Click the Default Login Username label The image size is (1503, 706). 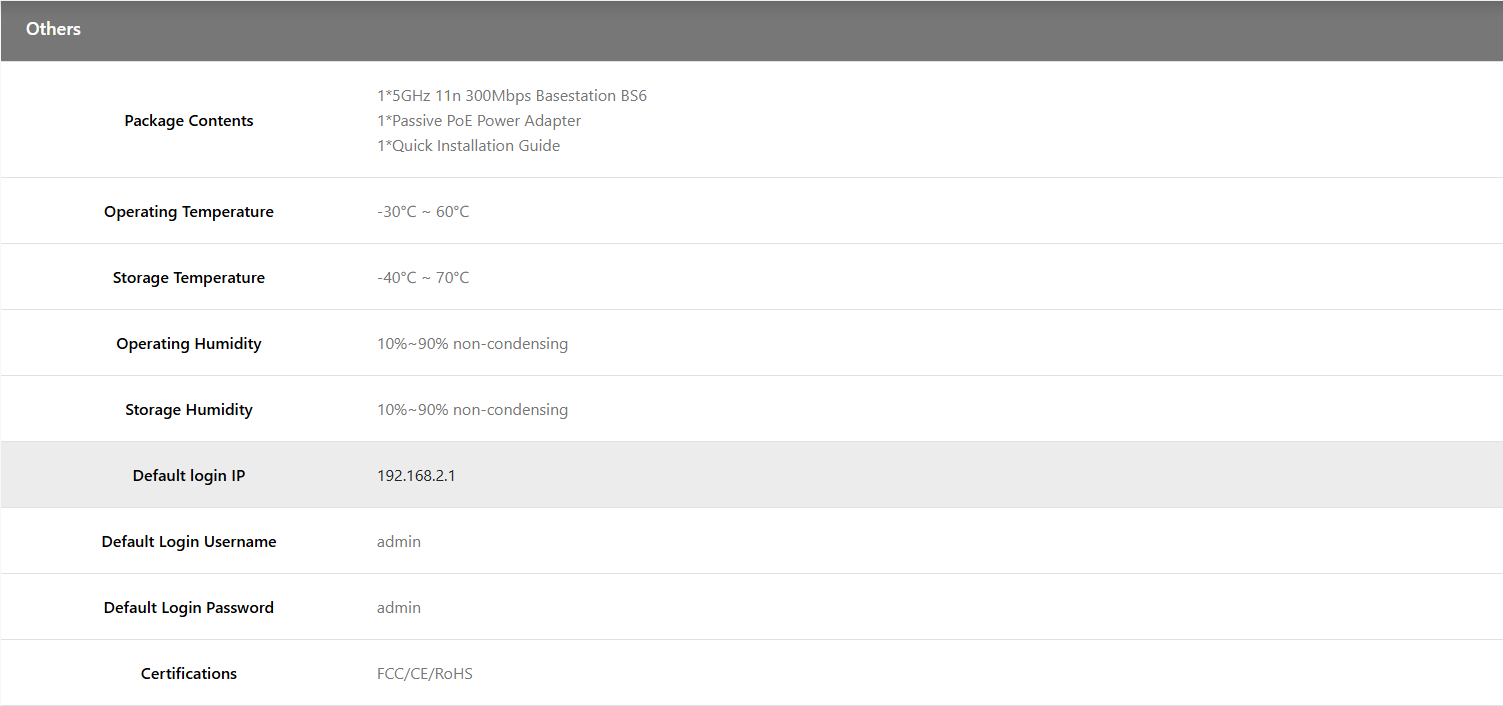pyautogui.click(x=189, y=542)
